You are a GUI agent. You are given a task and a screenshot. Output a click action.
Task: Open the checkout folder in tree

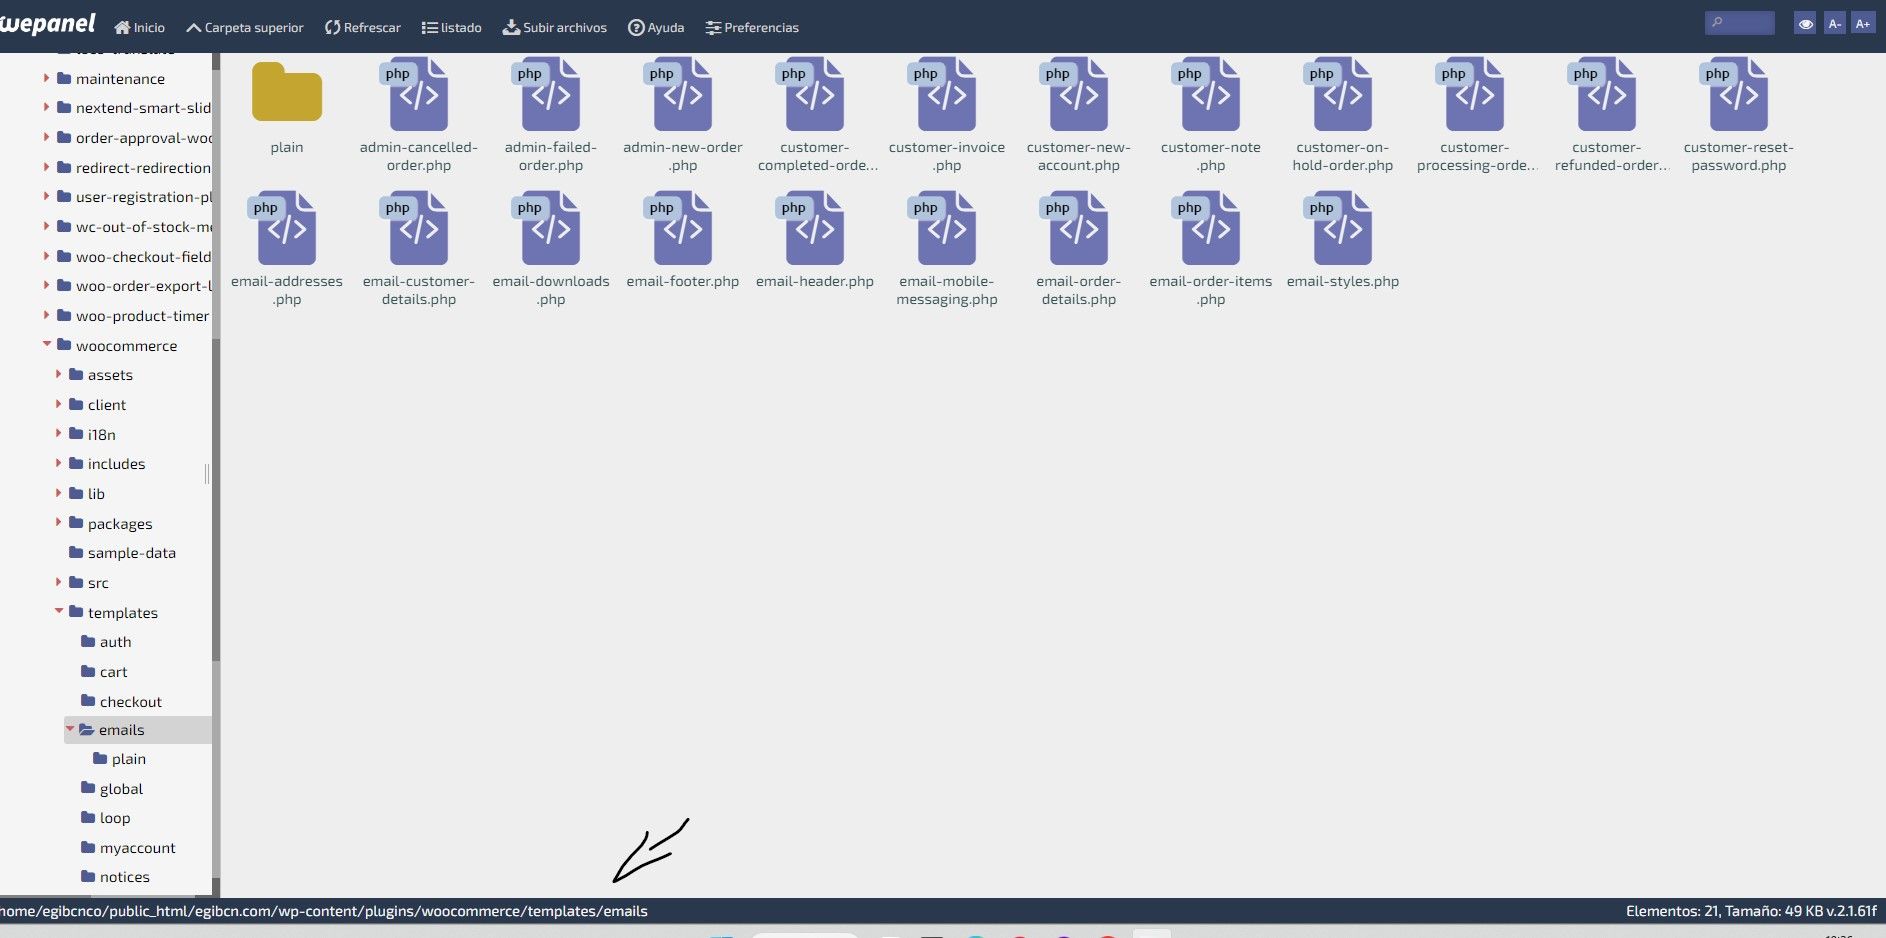121,702
